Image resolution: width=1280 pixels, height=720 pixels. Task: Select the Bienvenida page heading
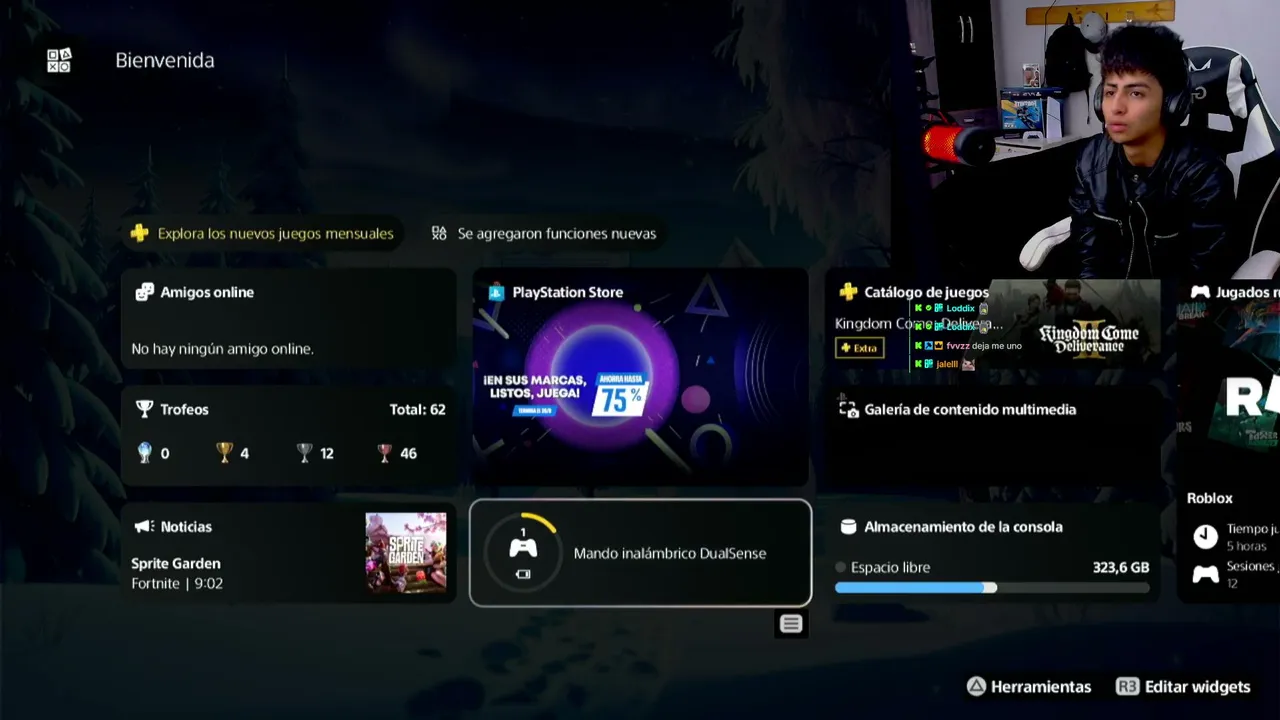[165, 60]
